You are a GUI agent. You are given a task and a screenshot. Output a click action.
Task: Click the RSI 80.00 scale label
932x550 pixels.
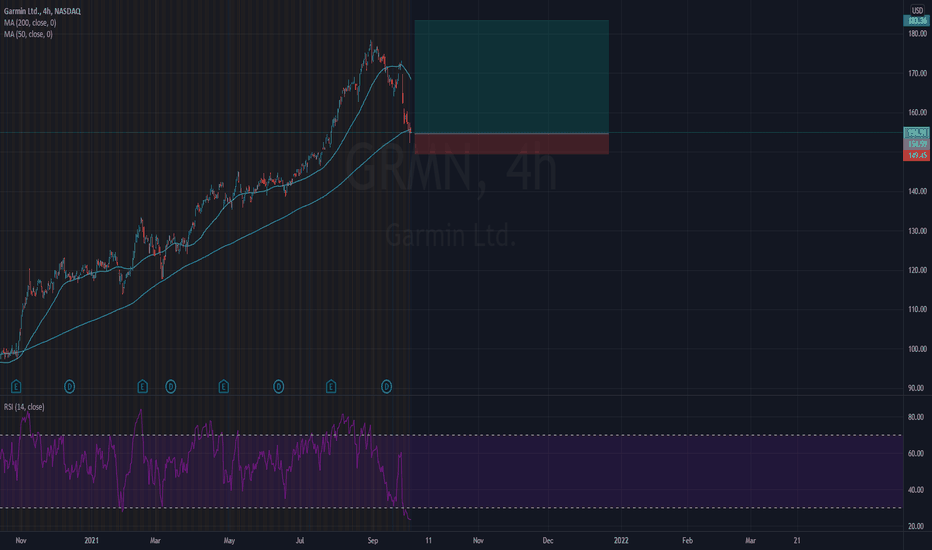tap(916, 417)
